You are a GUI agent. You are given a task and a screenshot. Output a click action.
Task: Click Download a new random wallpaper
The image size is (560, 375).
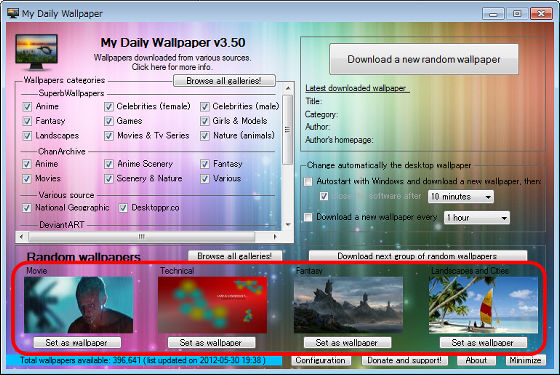tap(424, 59)
